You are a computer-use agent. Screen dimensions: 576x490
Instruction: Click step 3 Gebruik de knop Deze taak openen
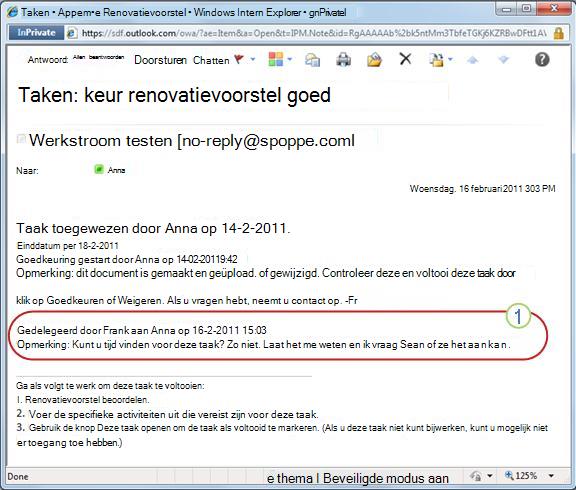(282, 435)
